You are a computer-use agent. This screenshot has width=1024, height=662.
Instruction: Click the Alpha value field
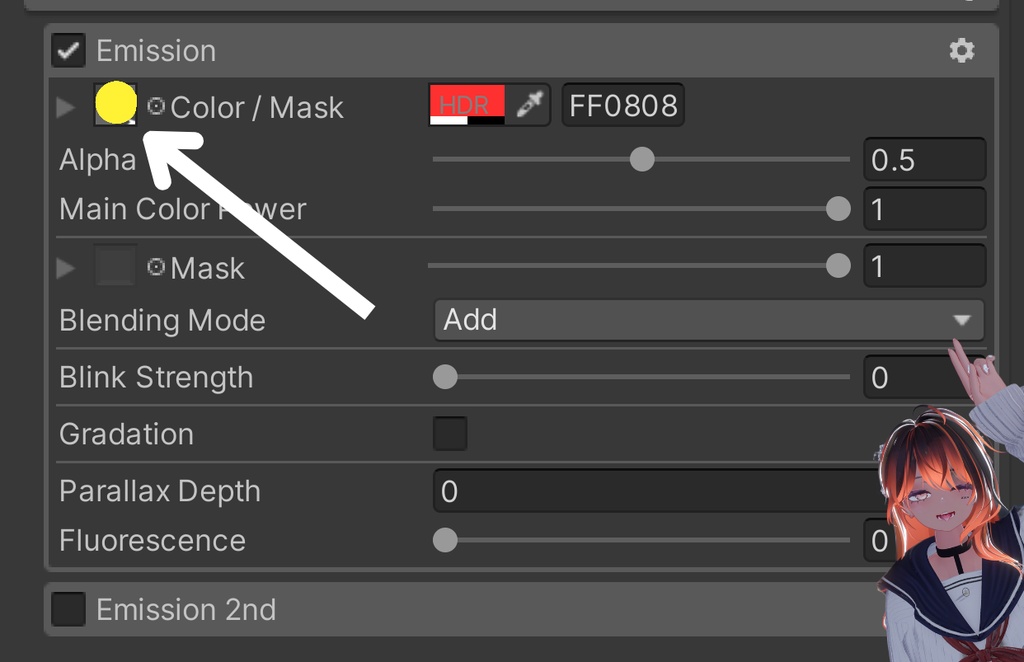click(923, 160)
